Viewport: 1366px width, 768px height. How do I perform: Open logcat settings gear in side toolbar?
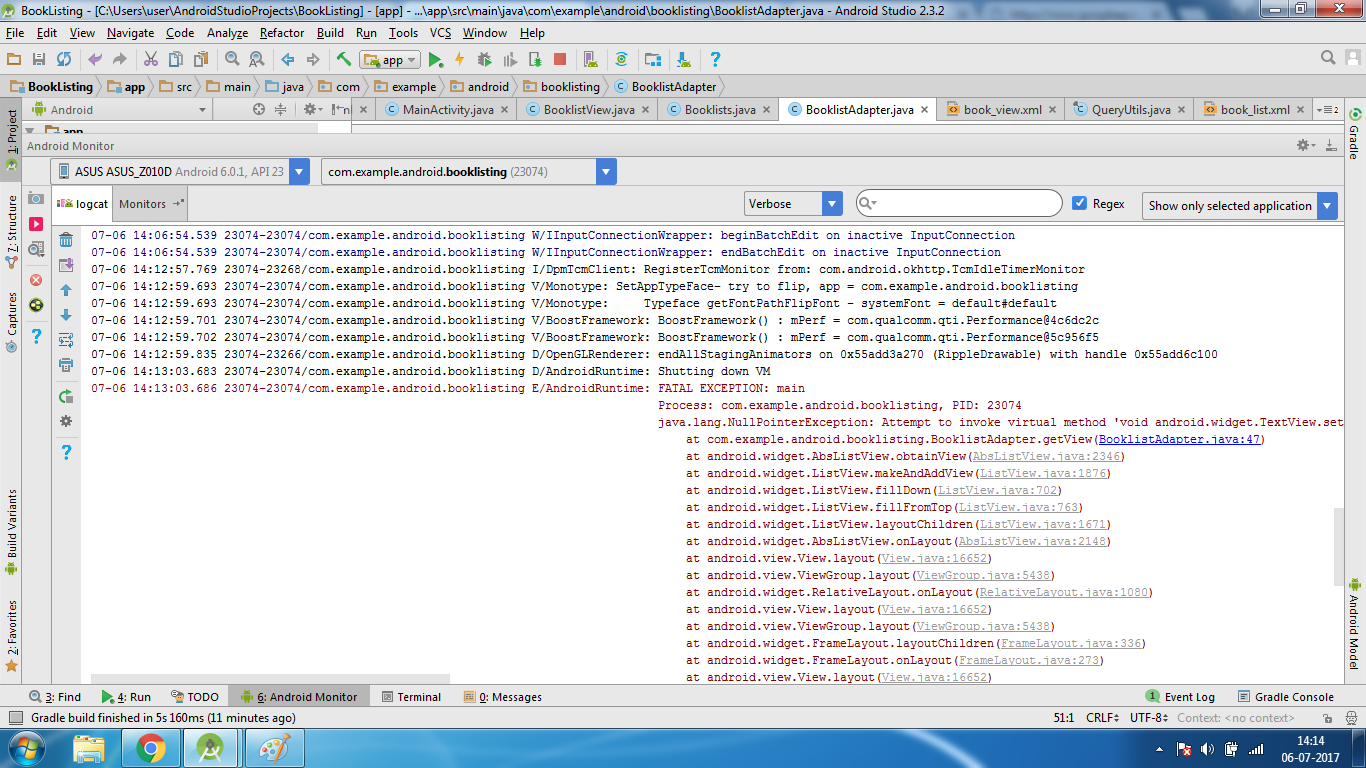(x=66, y=421)
